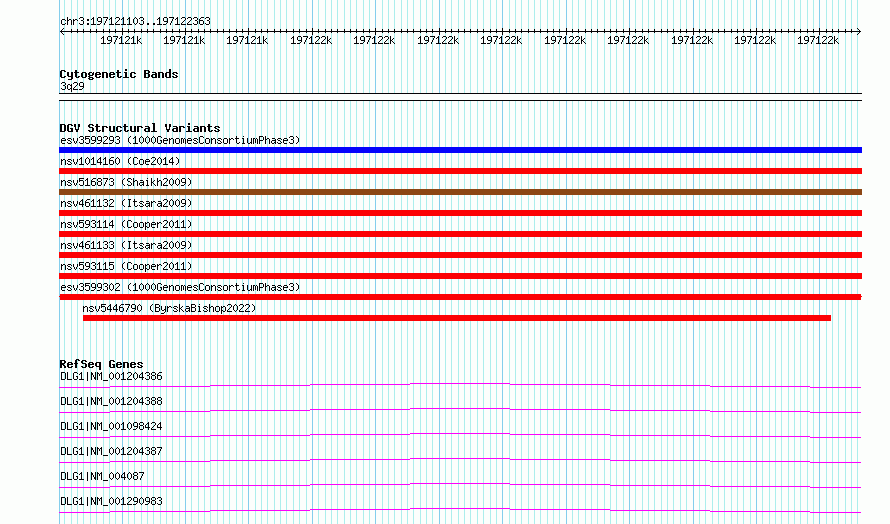Select the 3q29 band label
This screenshot has height=524, width=890.
72,86
